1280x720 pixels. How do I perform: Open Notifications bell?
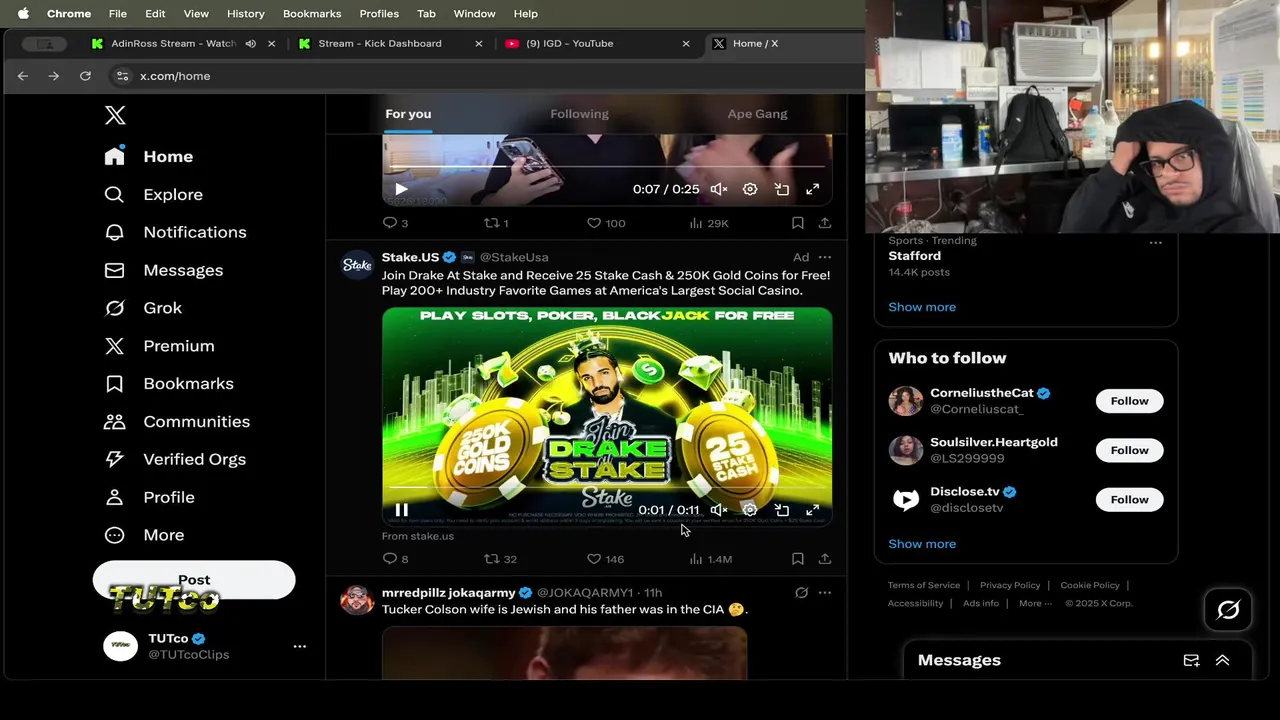click(175, 232)
